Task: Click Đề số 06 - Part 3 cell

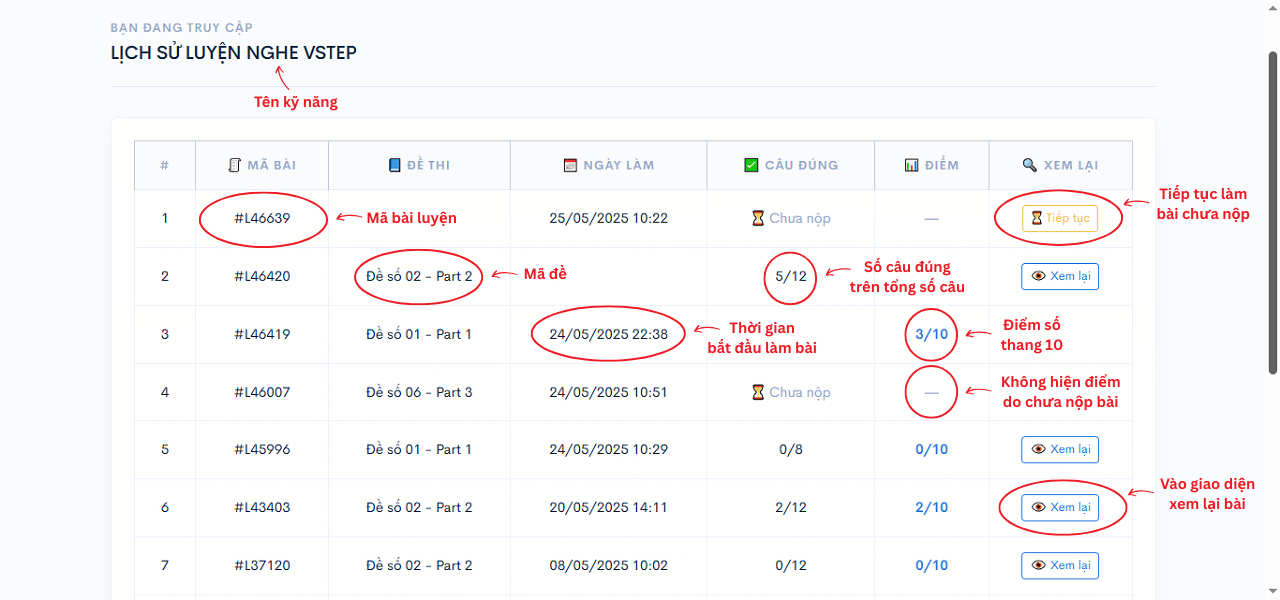Action: coord(419,392)
